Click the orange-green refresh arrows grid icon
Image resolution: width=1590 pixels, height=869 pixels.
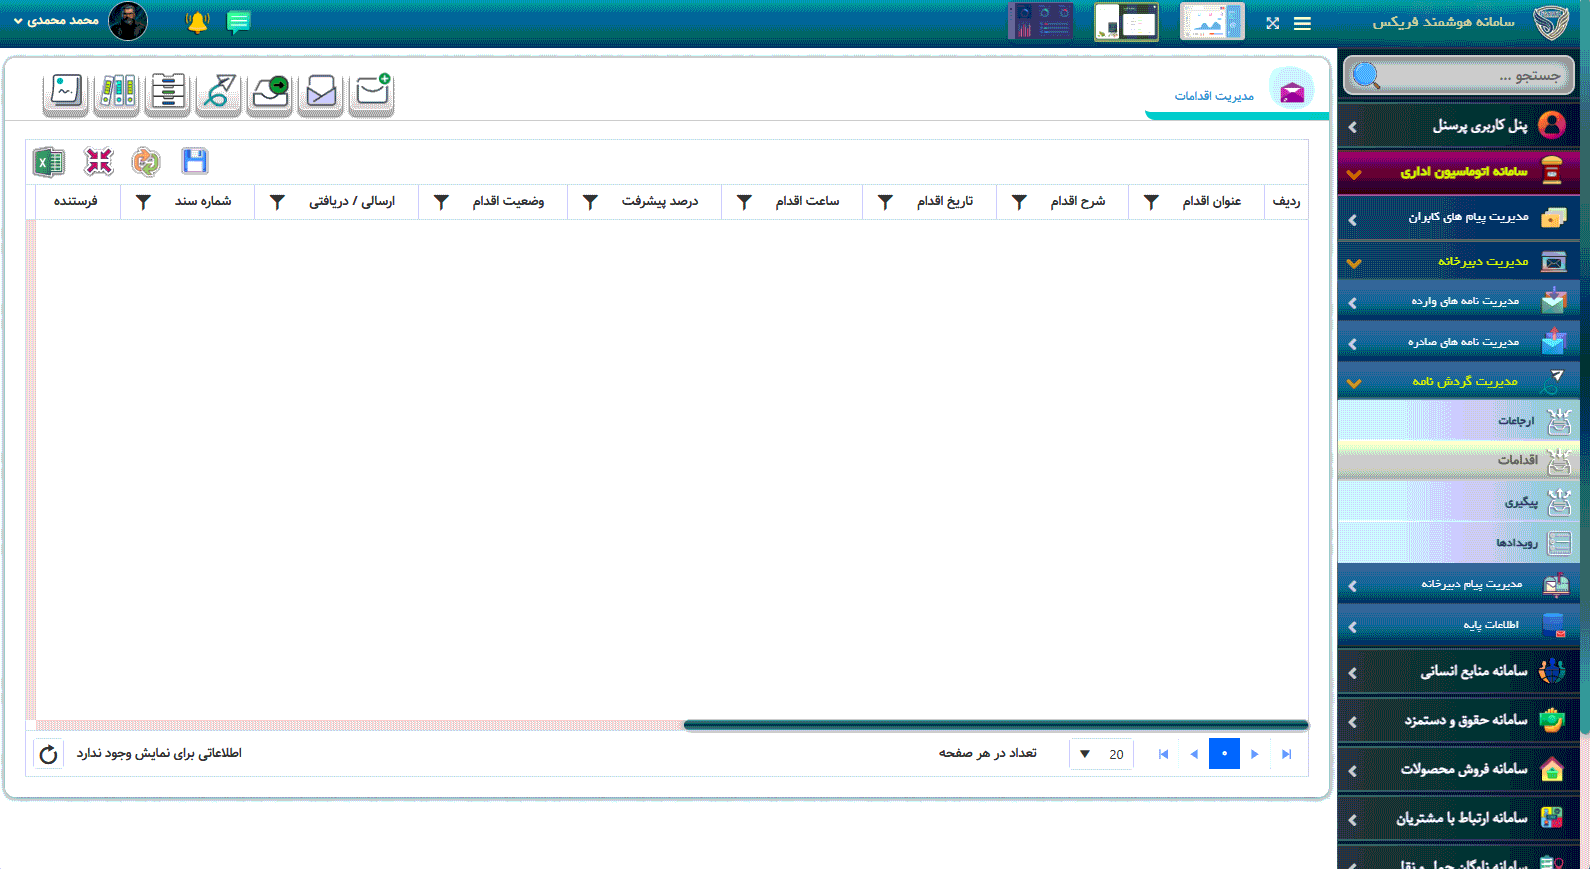click(x=146, y=162)
